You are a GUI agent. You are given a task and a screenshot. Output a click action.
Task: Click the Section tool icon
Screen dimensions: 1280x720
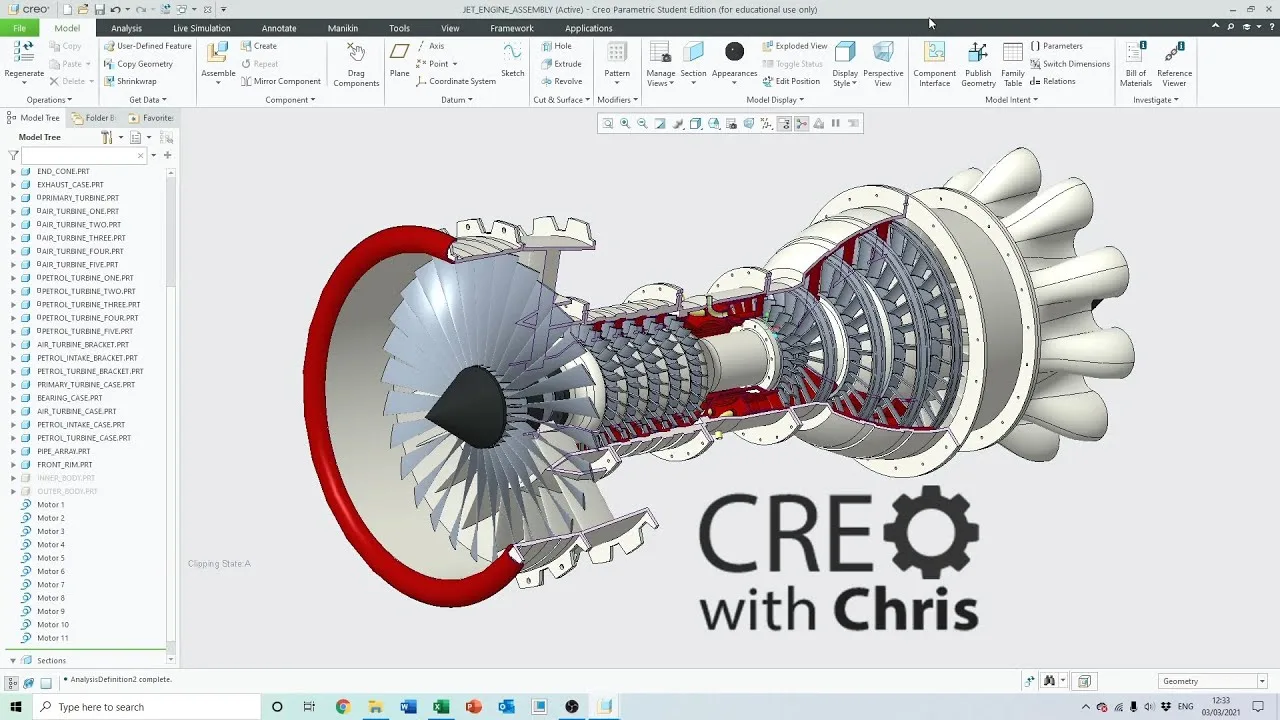[693, 52]
